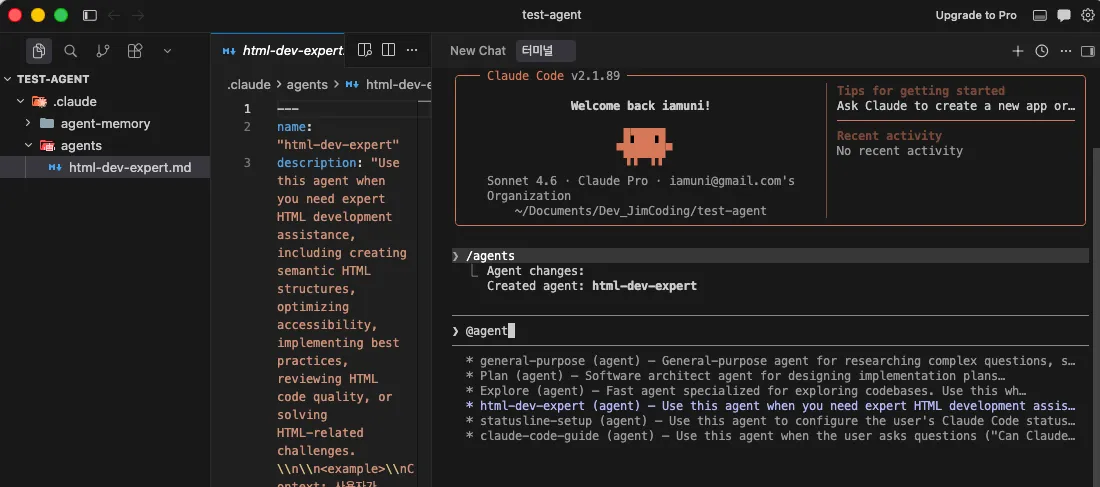Open the Search icon in sidebar

tap(71, 50)
